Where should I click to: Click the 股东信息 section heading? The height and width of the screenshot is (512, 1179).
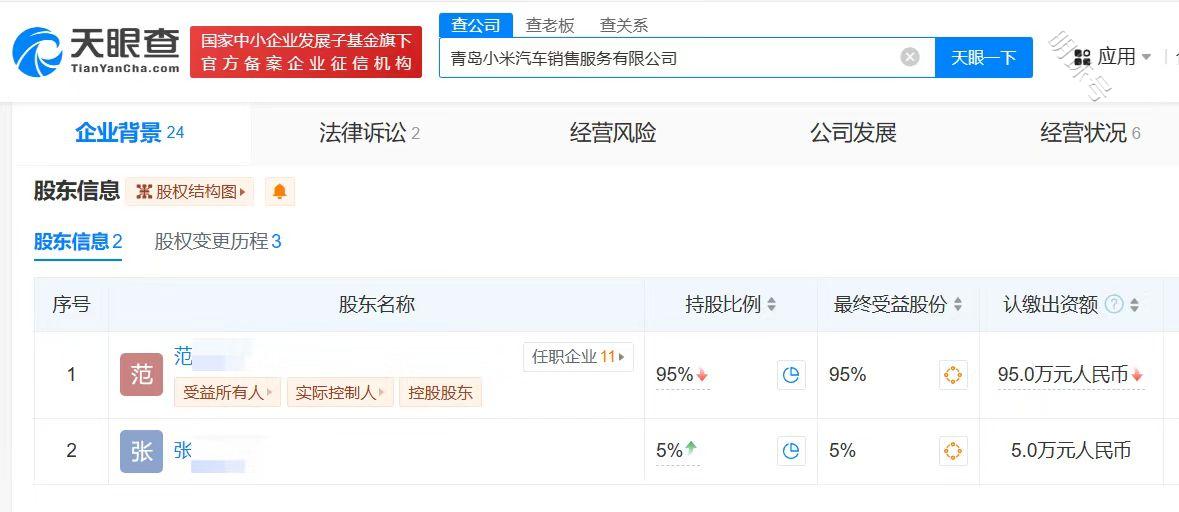(77, 191)
